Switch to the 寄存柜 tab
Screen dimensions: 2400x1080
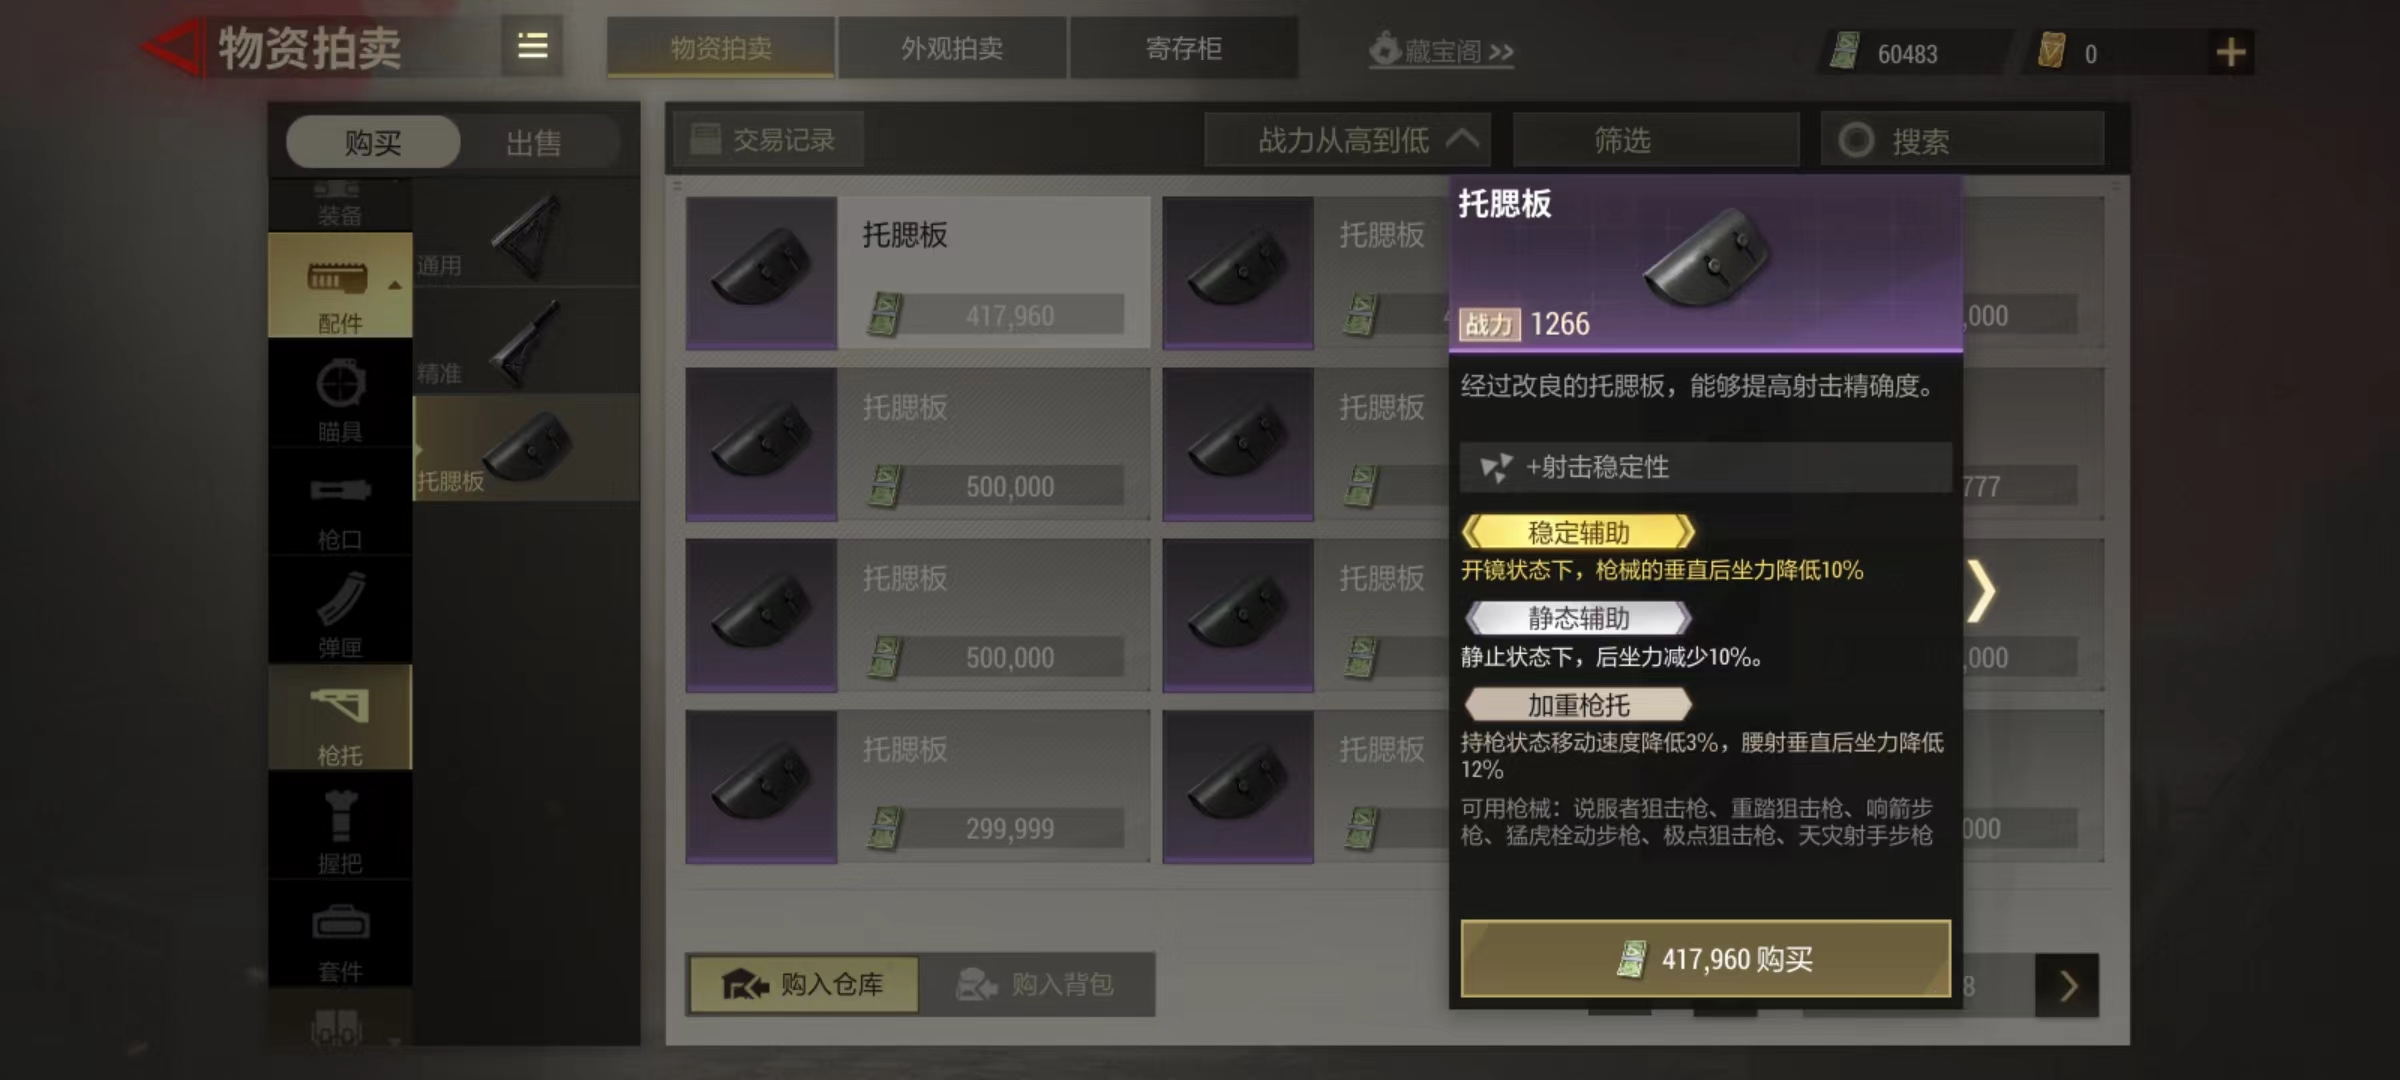coord(1184,48)
